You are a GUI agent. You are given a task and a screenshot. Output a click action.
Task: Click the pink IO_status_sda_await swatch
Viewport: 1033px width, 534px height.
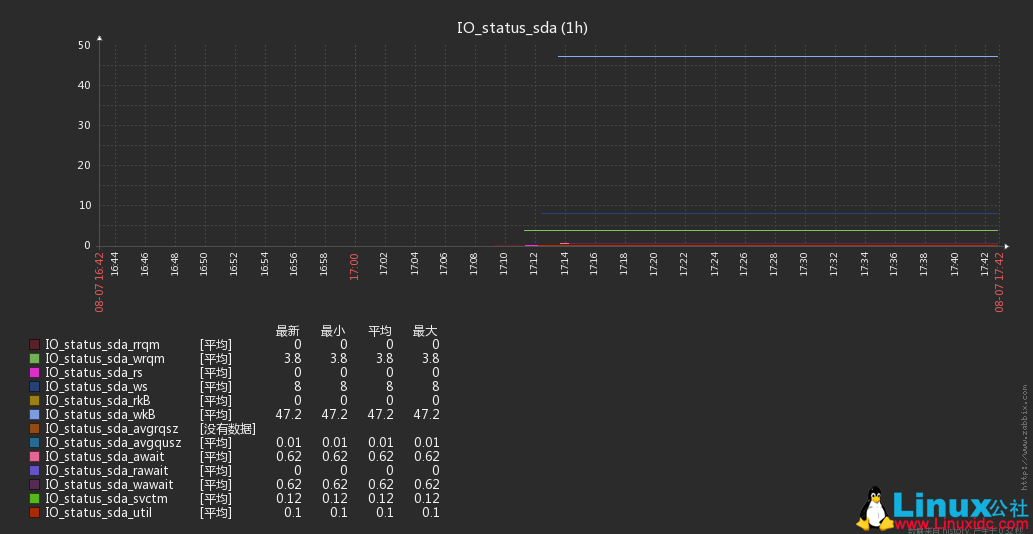pos(34,456)
